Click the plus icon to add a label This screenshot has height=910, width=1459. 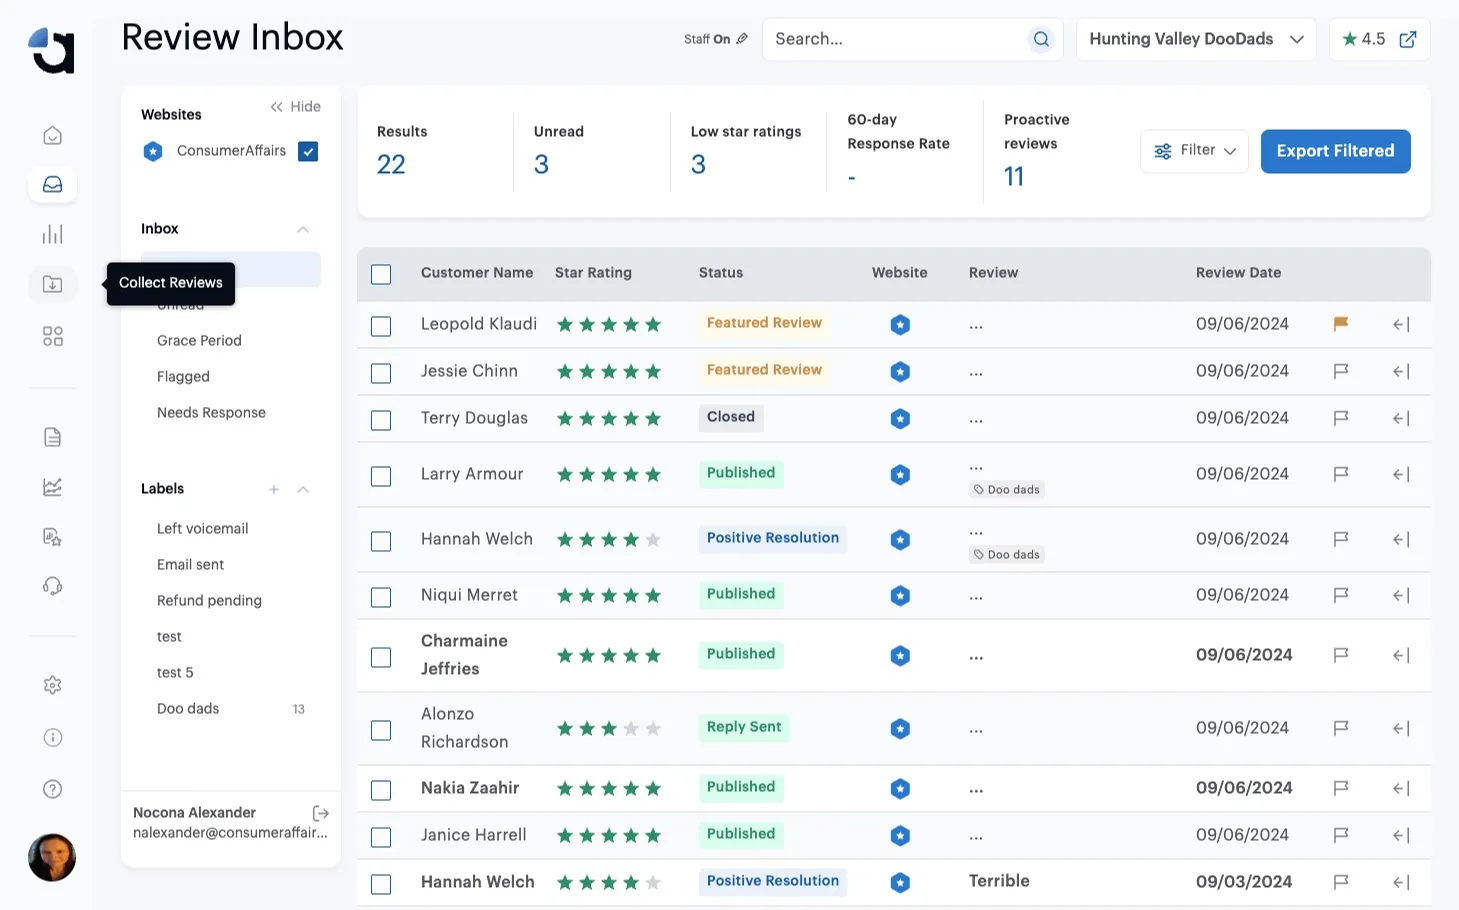(274, 489)
